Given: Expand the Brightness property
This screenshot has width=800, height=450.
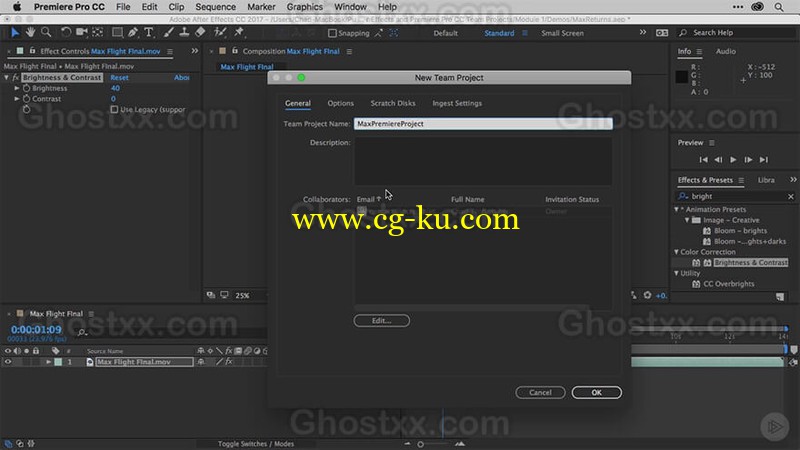Looking at the screenshot, I should pos(17,88).
